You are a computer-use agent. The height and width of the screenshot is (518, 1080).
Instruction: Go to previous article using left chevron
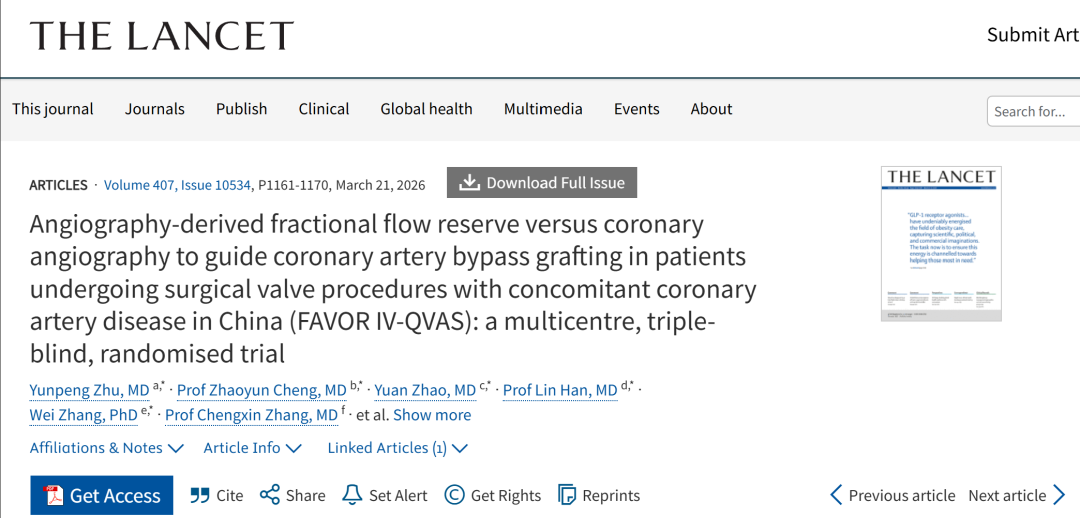836,495
